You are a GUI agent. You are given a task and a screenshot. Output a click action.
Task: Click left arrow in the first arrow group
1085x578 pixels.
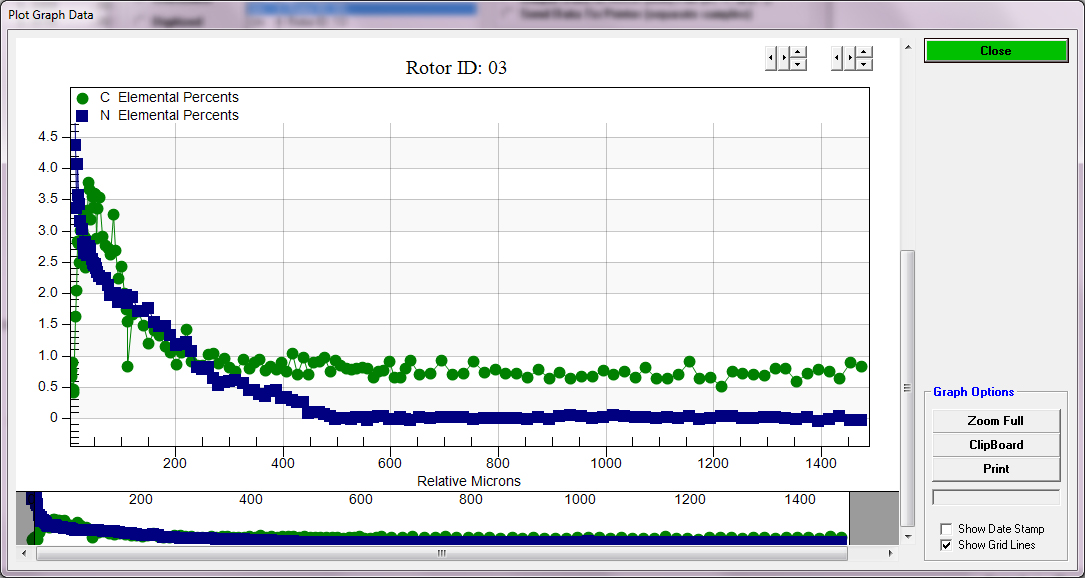tap(770, 58)
